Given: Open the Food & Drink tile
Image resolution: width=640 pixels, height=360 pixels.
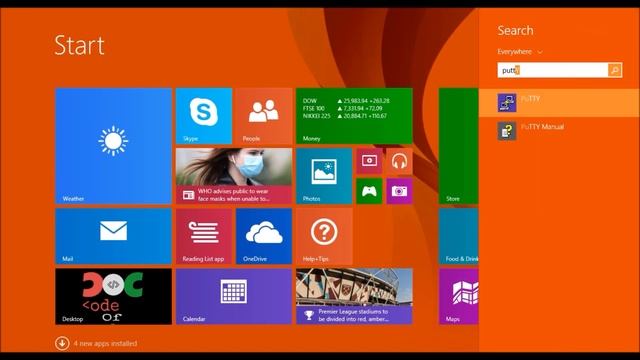Looking at the screenshot, I should pos(459,236).
